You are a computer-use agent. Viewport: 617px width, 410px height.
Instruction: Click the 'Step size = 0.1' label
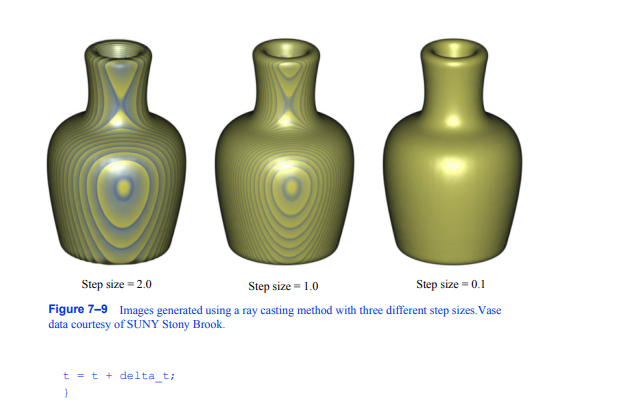(x=451, y=284)
